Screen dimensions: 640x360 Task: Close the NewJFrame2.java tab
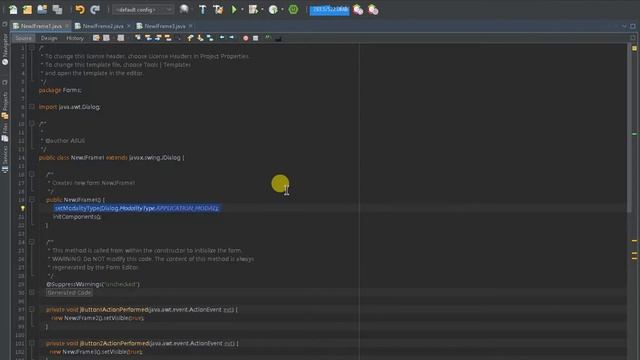(x=129, y=26)
